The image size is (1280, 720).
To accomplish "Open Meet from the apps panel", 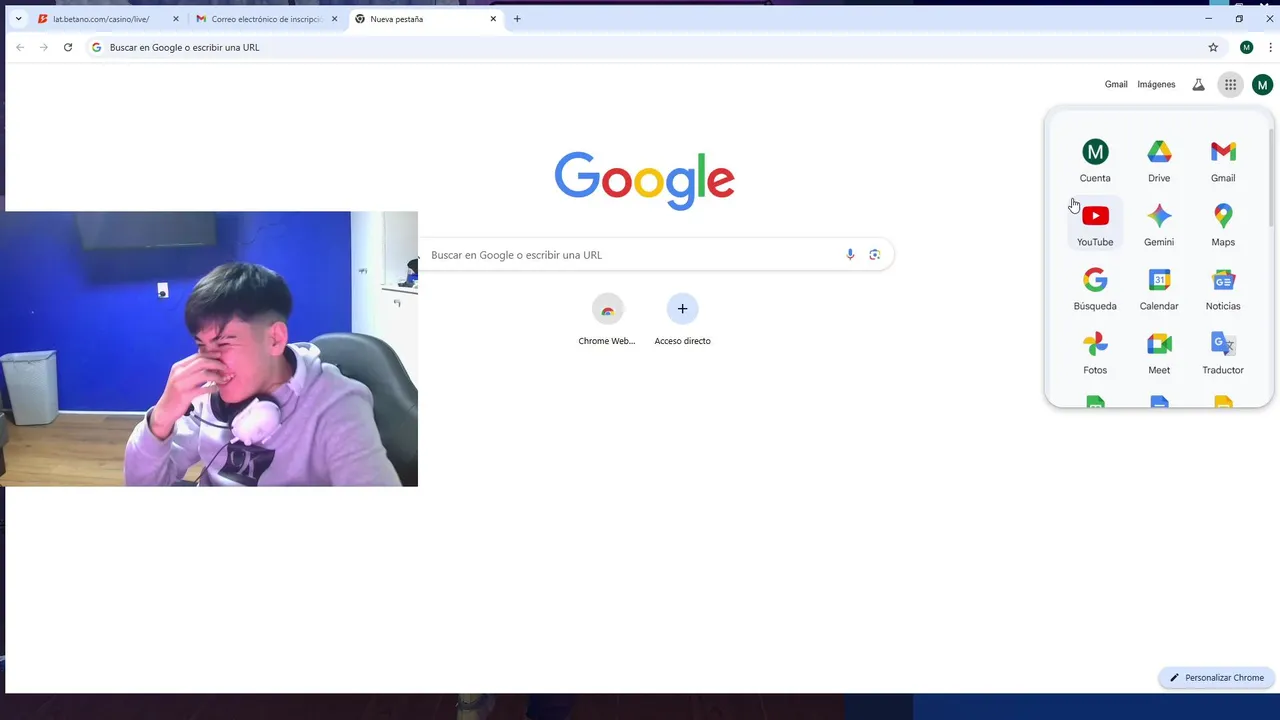I will (x=1159, y=352).
